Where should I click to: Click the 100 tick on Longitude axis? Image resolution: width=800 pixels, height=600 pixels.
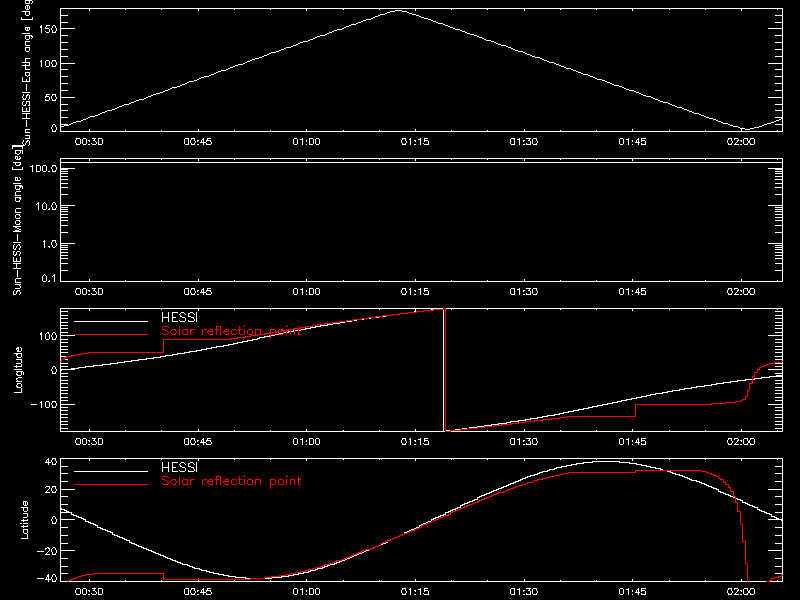pos(48,336)
